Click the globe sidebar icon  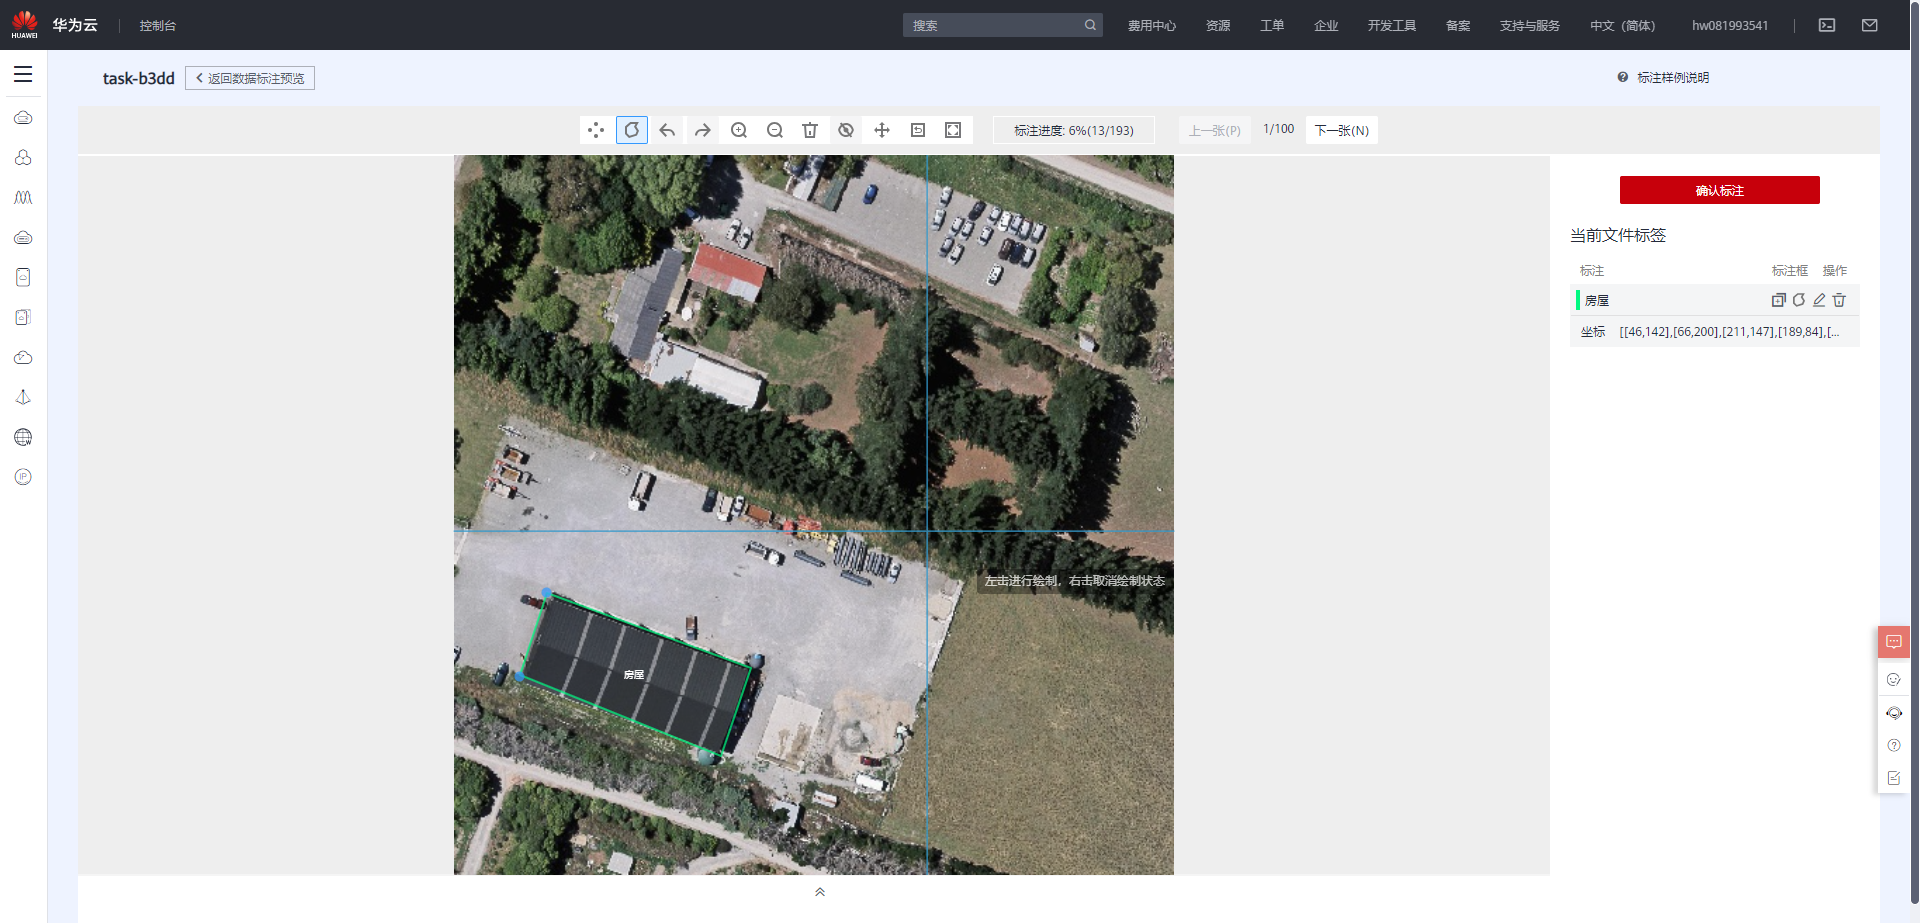(23, 437)
